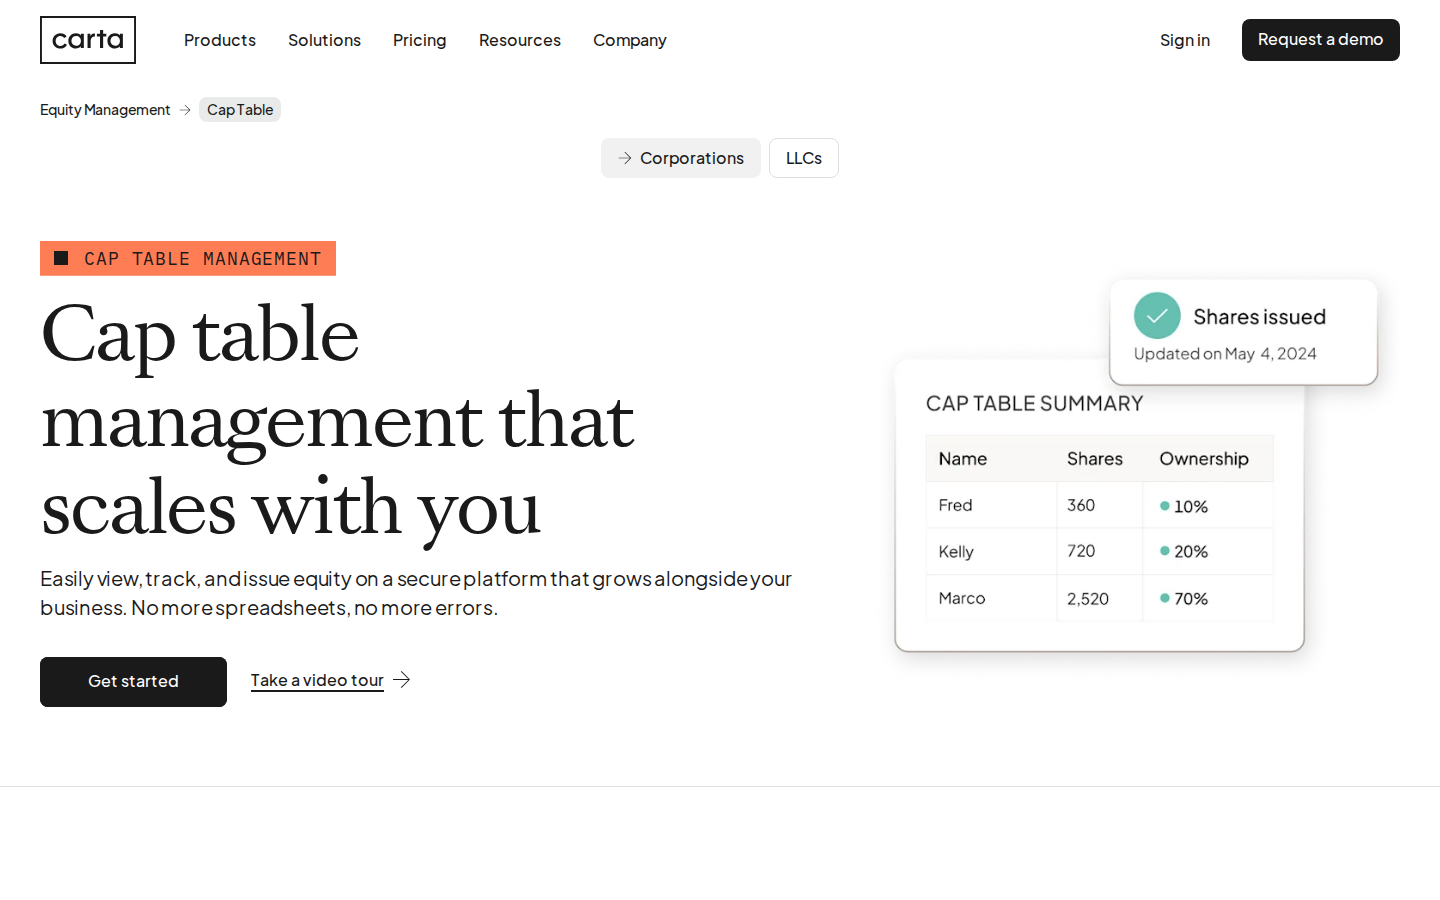Open the Solutions menu
1440x900 pixels.
click(324, 40)
